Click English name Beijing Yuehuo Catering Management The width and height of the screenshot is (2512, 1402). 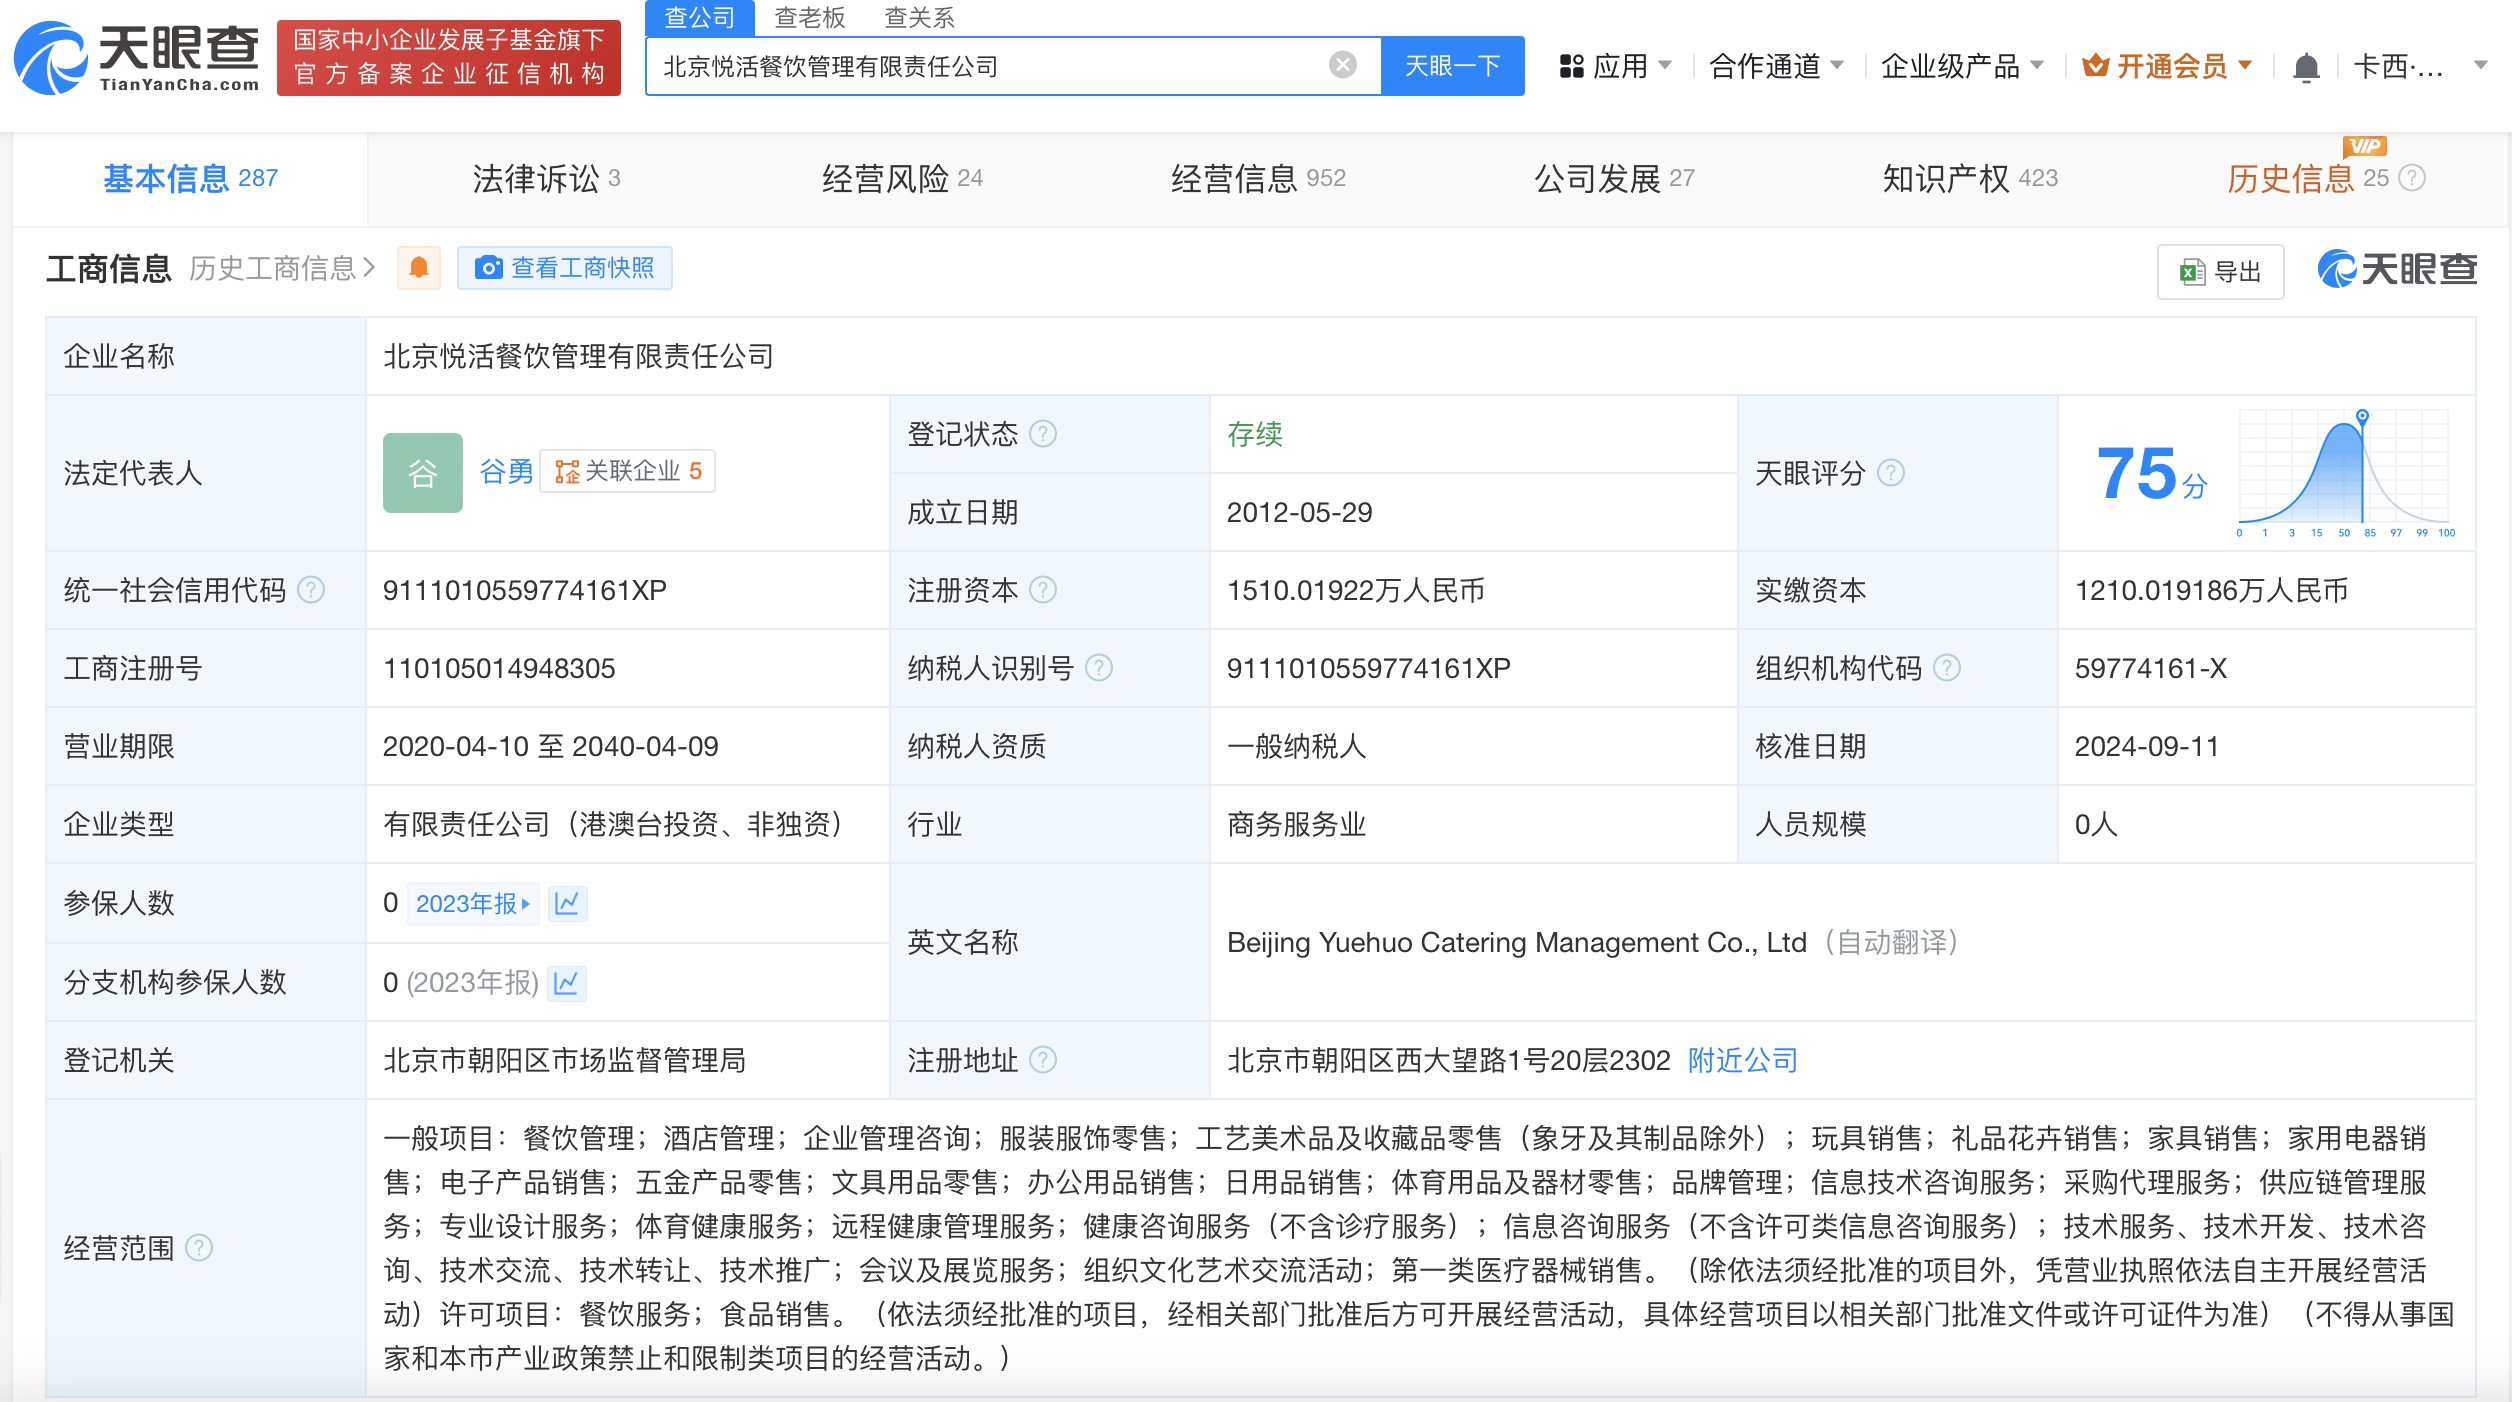coord(1516,942)
